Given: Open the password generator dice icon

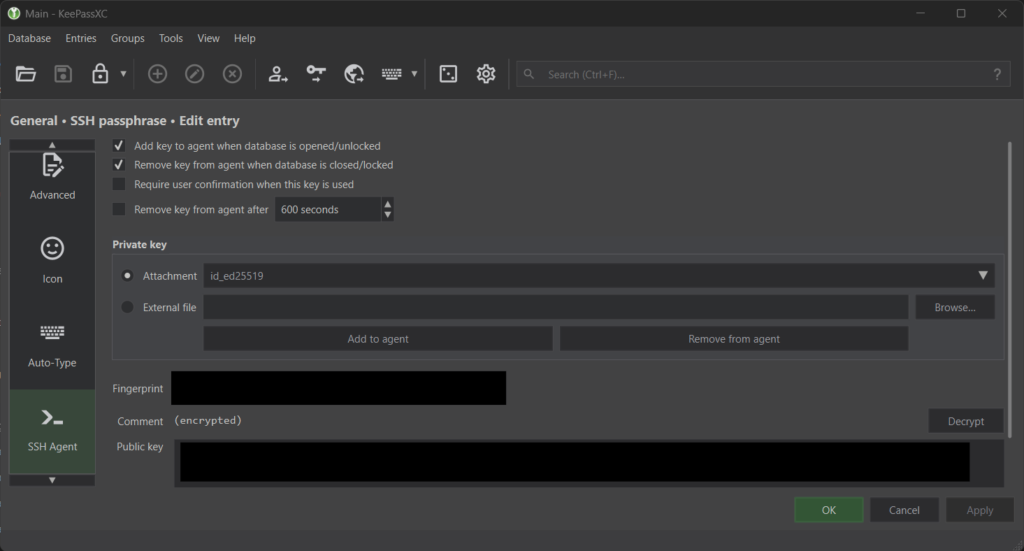Looking at the screenshot, I should point(448,74).
